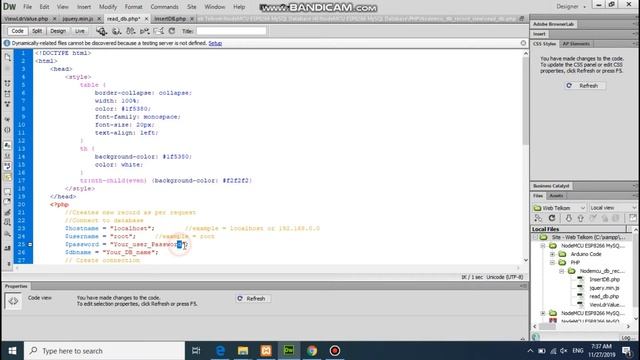The image size is (640, 360).
Task: Open the Designer workspace dropdown
Action: pos(571,7)
